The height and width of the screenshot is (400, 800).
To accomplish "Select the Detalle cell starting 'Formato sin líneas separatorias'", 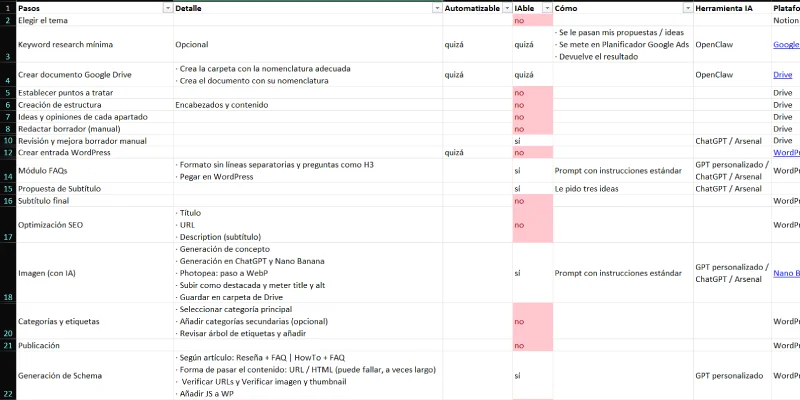I will pos(308,170).
